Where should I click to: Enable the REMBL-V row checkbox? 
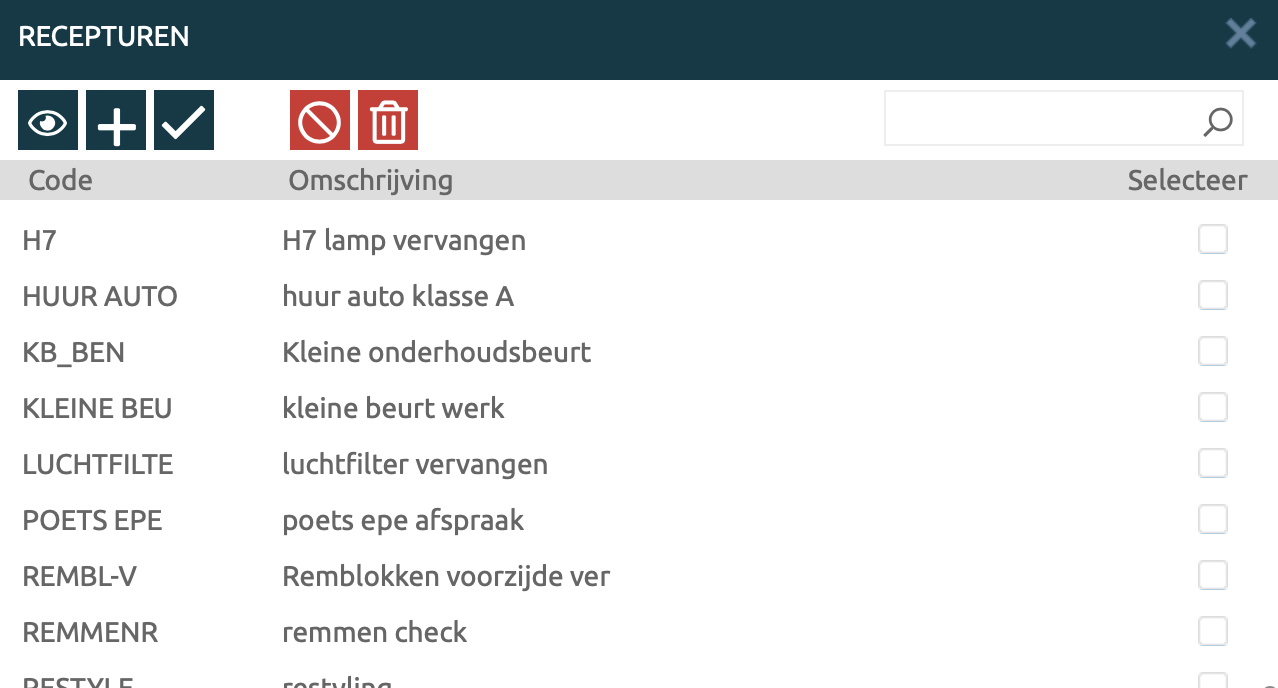(x=1212, y=576)
